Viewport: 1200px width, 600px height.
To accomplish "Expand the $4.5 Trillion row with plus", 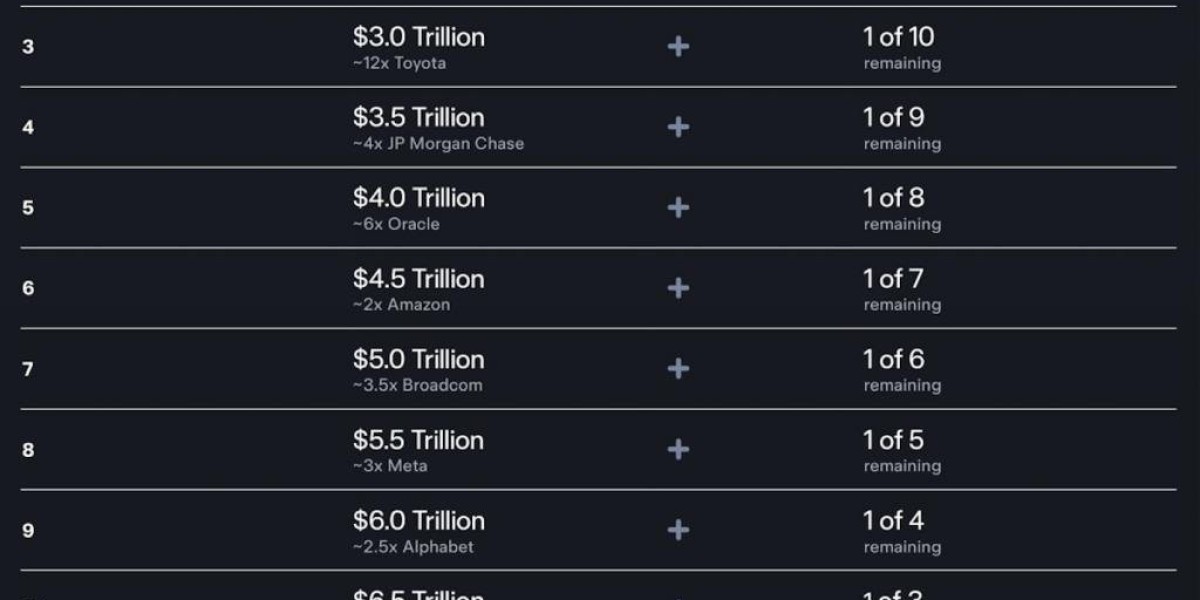I will [x=678, y=288].
